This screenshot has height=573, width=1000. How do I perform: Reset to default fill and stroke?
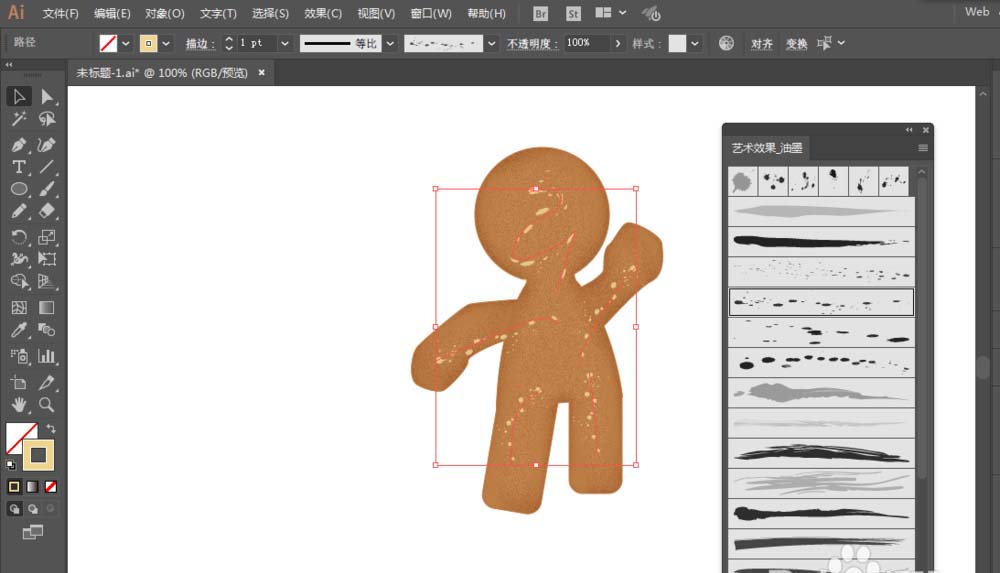(x=11, y=465)
